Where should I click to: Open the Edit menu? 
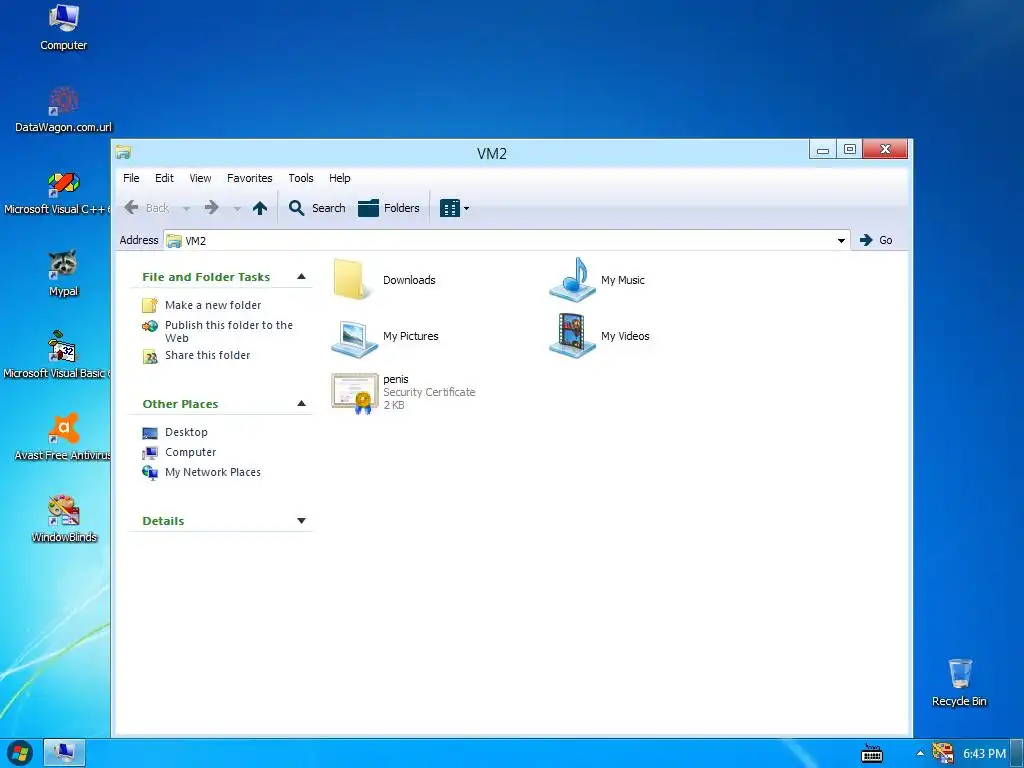(164, 178)
